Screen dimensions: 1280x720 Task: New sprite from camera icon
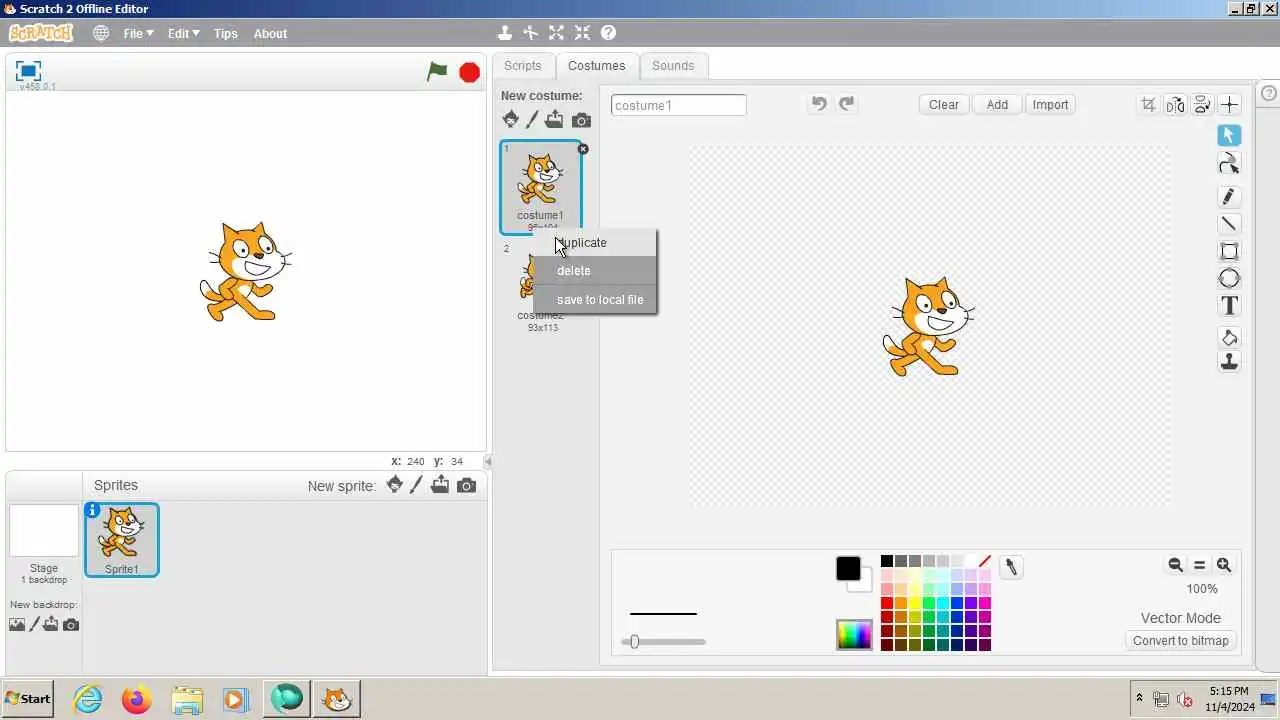pos(466,485)
